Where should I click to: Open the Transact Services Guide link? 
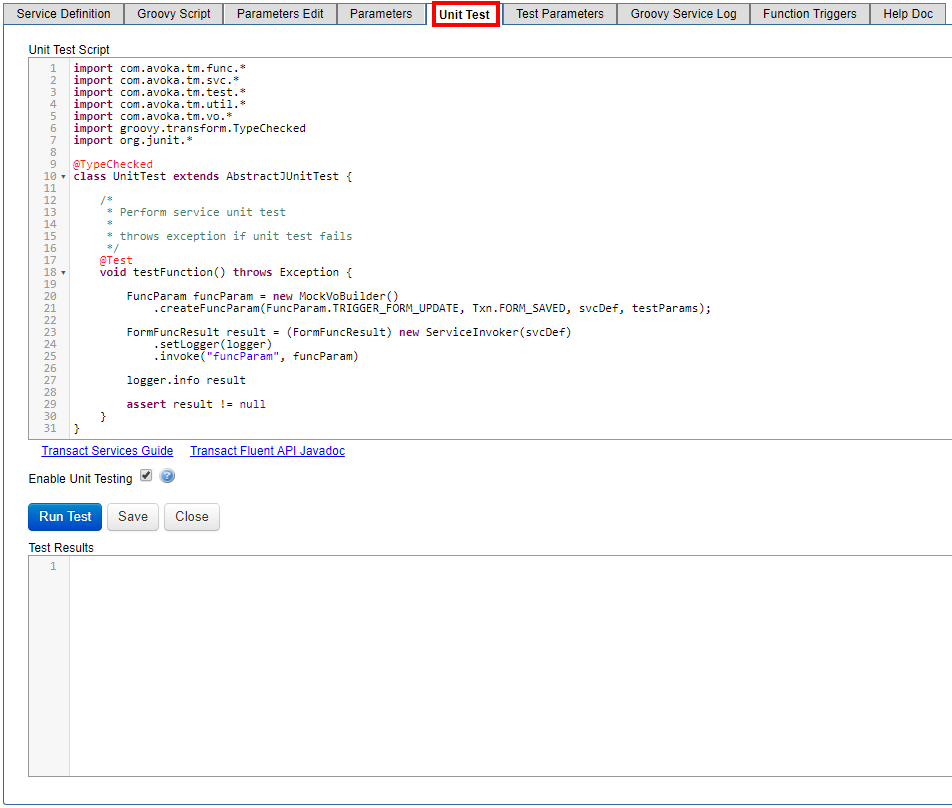pyautogui.click(x=107, y=451)
